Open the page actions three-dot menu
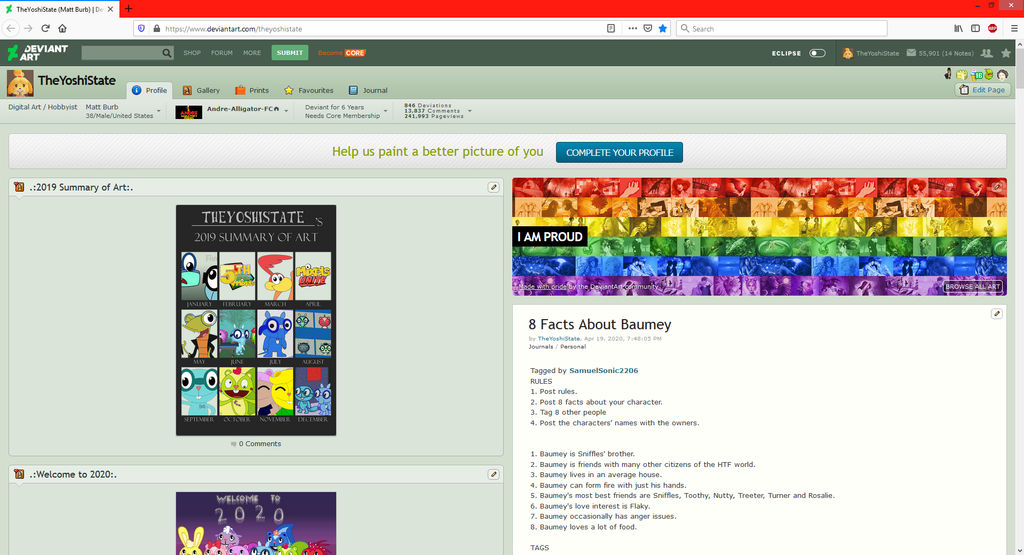Screen dimensions: 1024x555 click(632, 28)
